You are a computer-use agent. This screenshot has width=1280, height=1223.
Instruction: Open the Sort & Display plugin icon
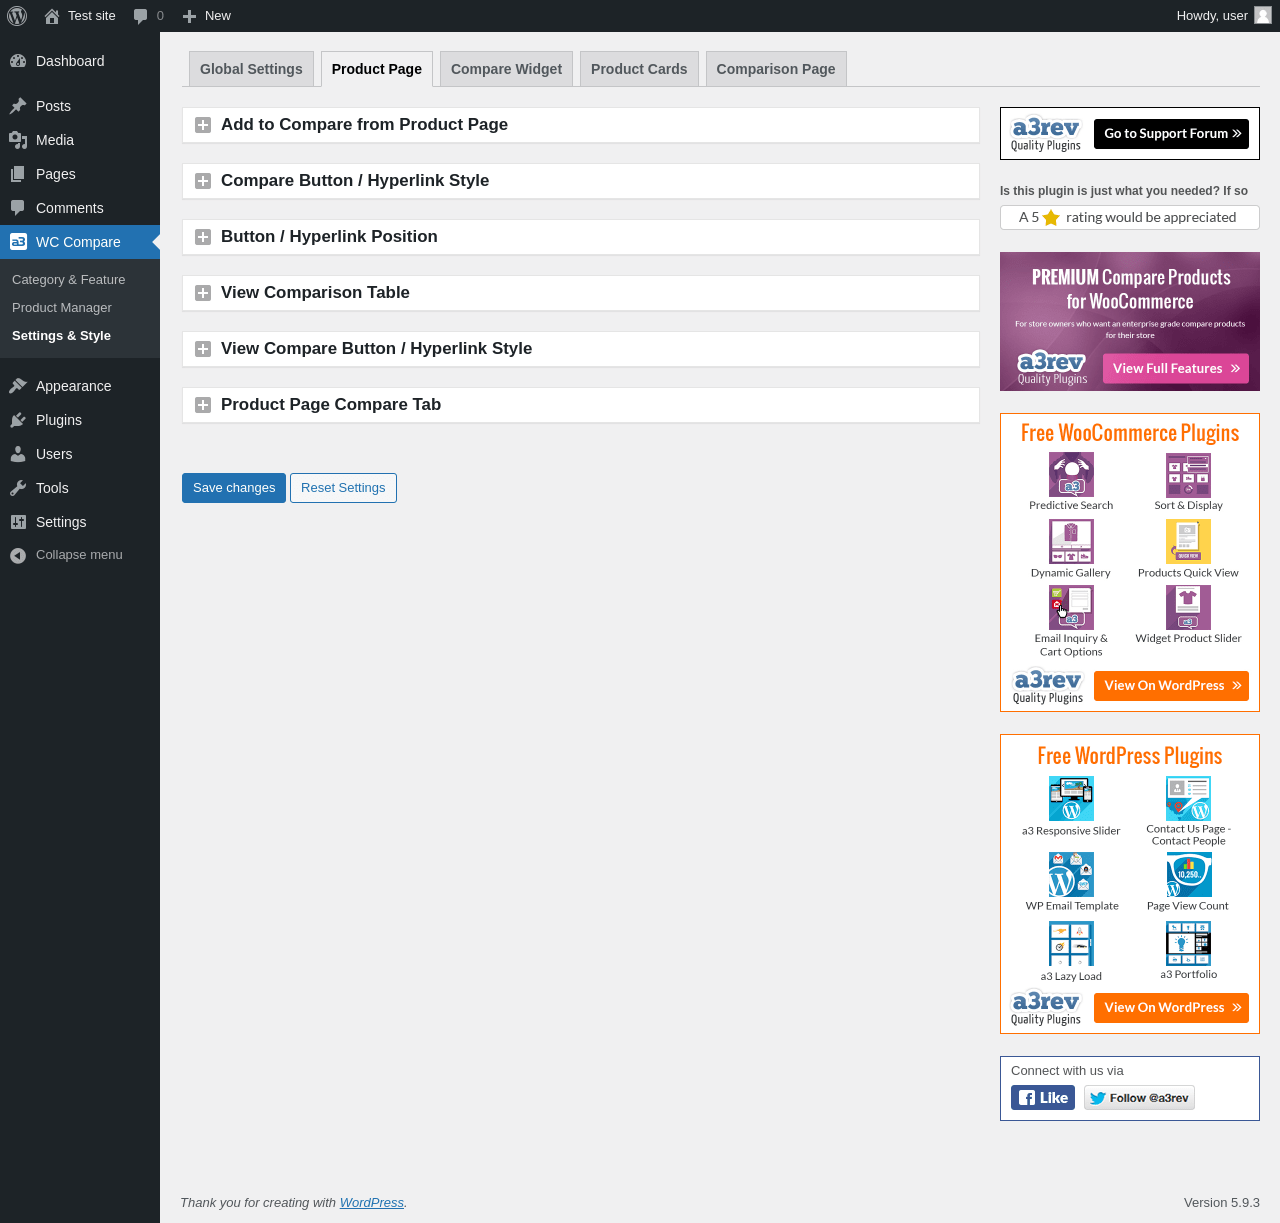tap(1188, 475)
